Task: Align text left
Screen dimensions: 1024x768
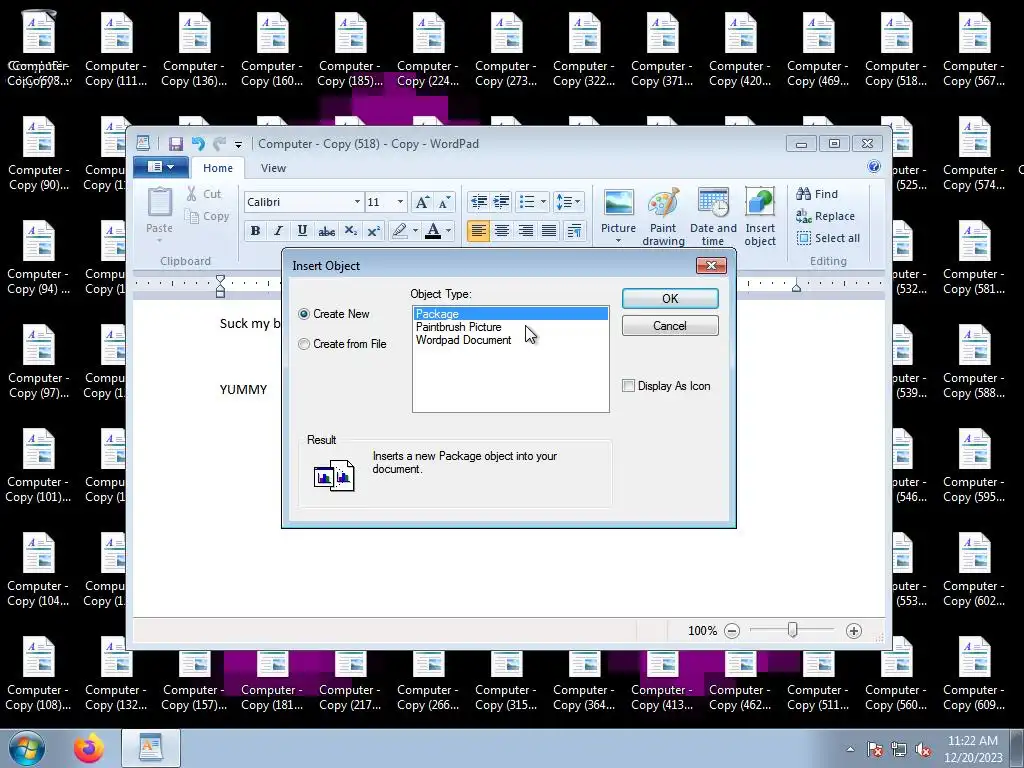Action: 478,231
